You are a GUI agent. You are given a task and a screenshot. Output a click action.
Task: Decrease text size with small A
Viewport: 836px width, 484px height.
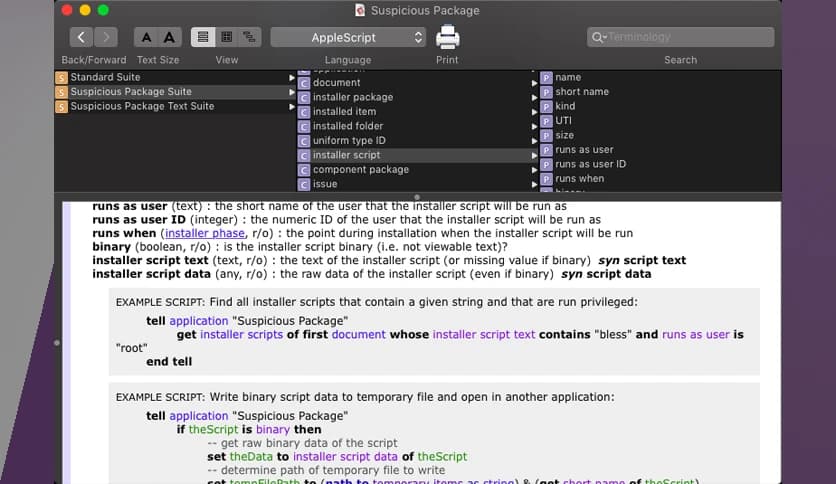146,37
